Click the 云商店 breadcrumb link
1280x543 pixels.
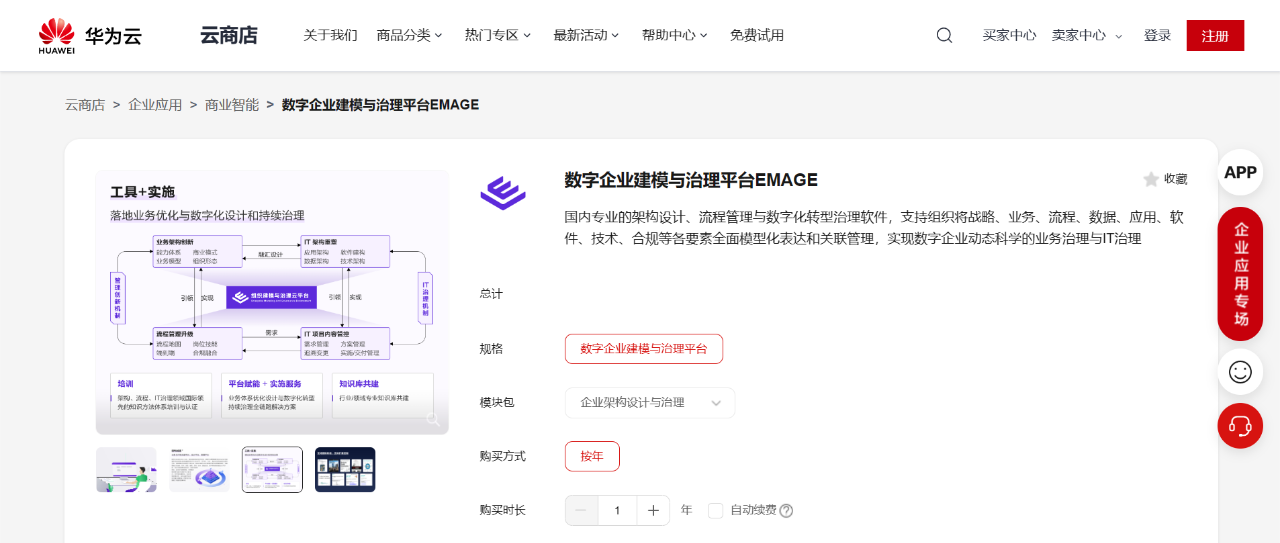point(85,104)
